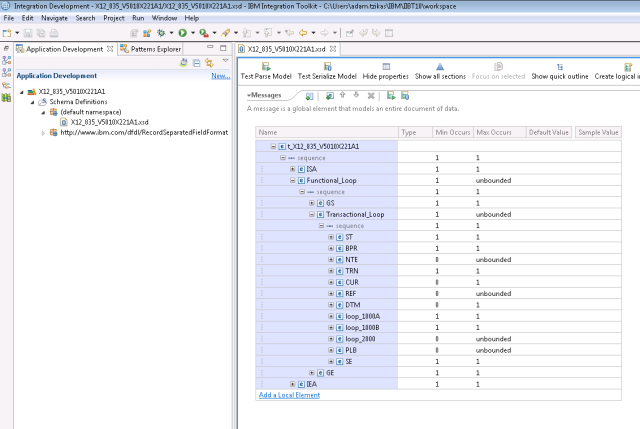The height and width of the screenshot is (429, 640).
Task: Open the Window menu
Action: (164, 18)
